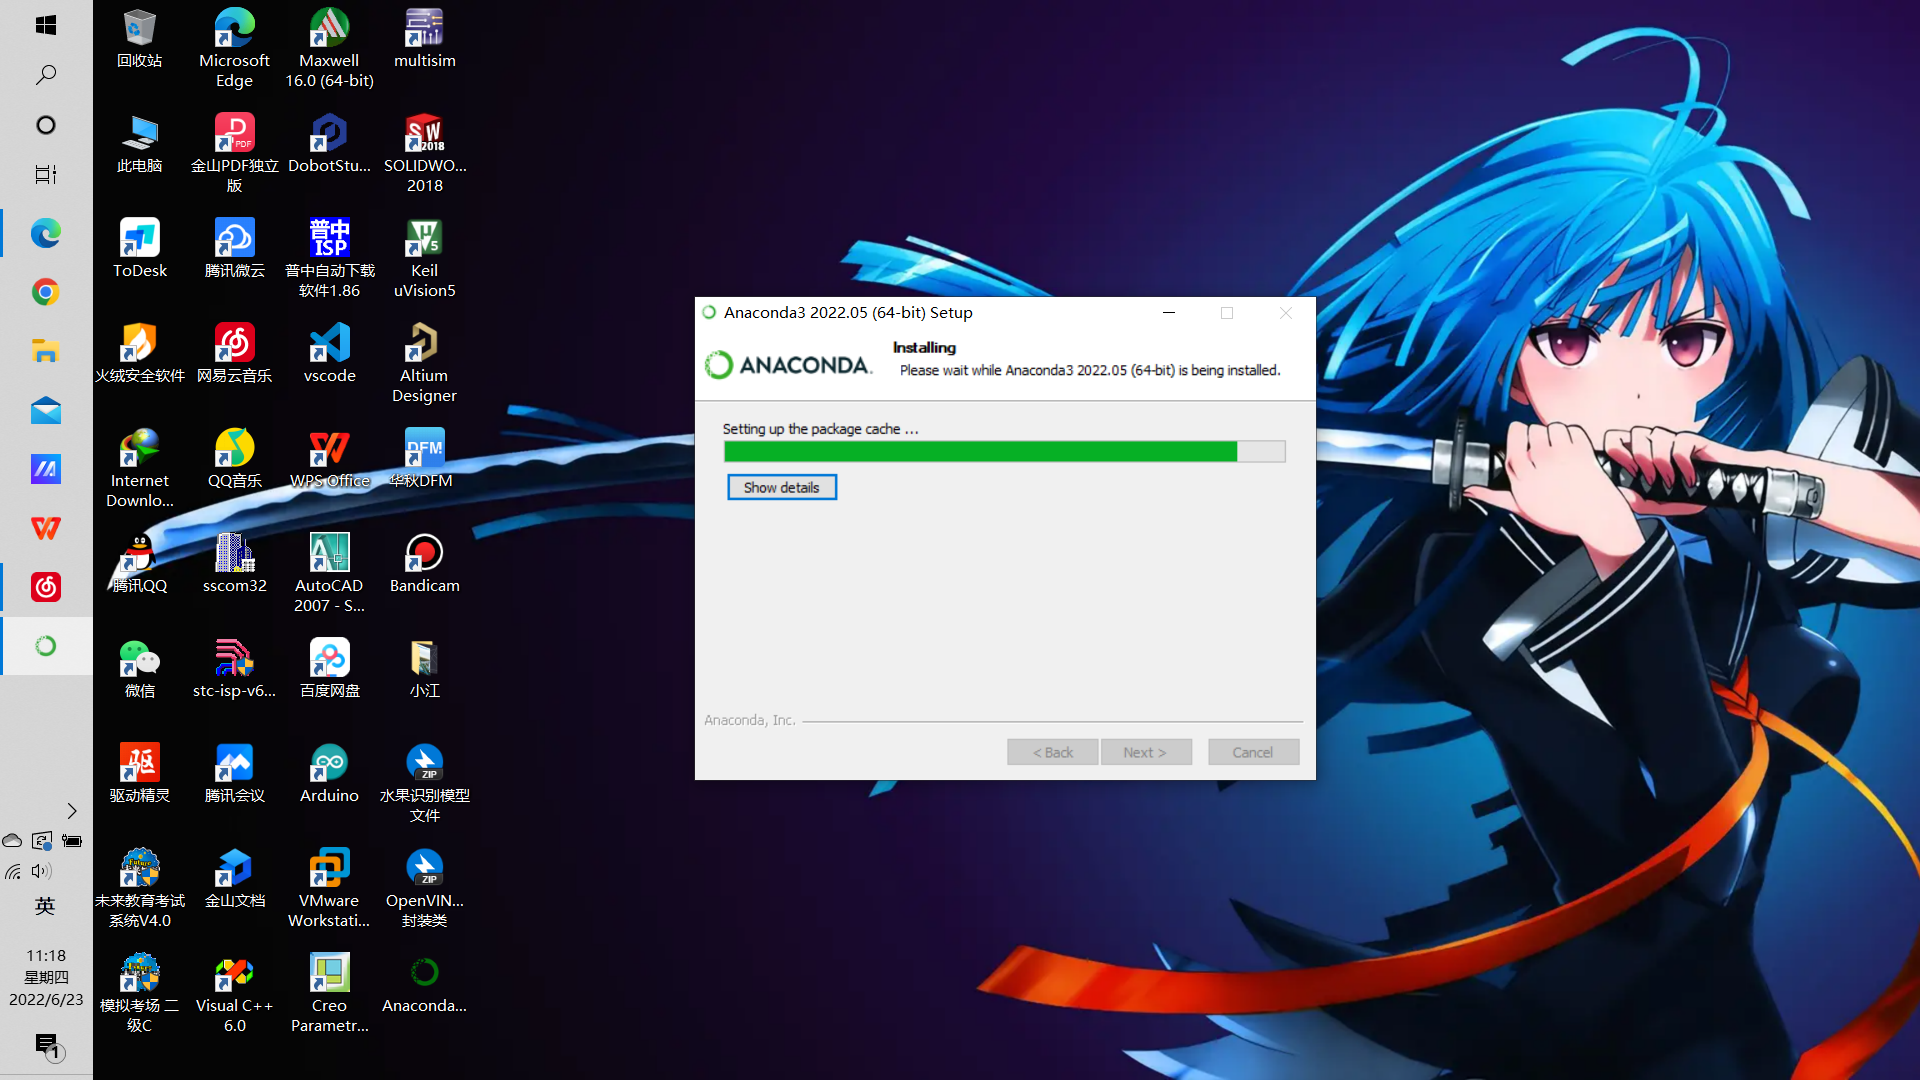The width and height of the screenshot is (1920, 1080).
Task: Click the Cancel button in Anaconda Setup
Action: coord(1253,752)
